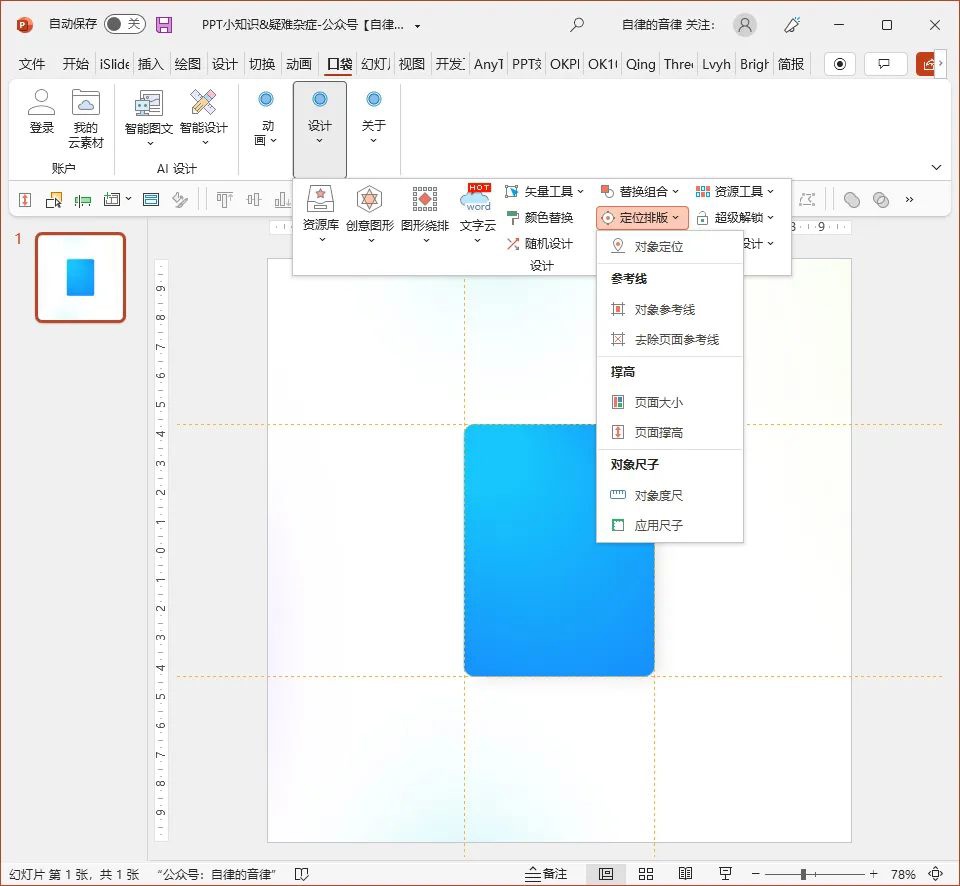Expand the 矢量工具 dropdown
The height and width of the screenshot is (886, 960).
click(x=548, y=191)
